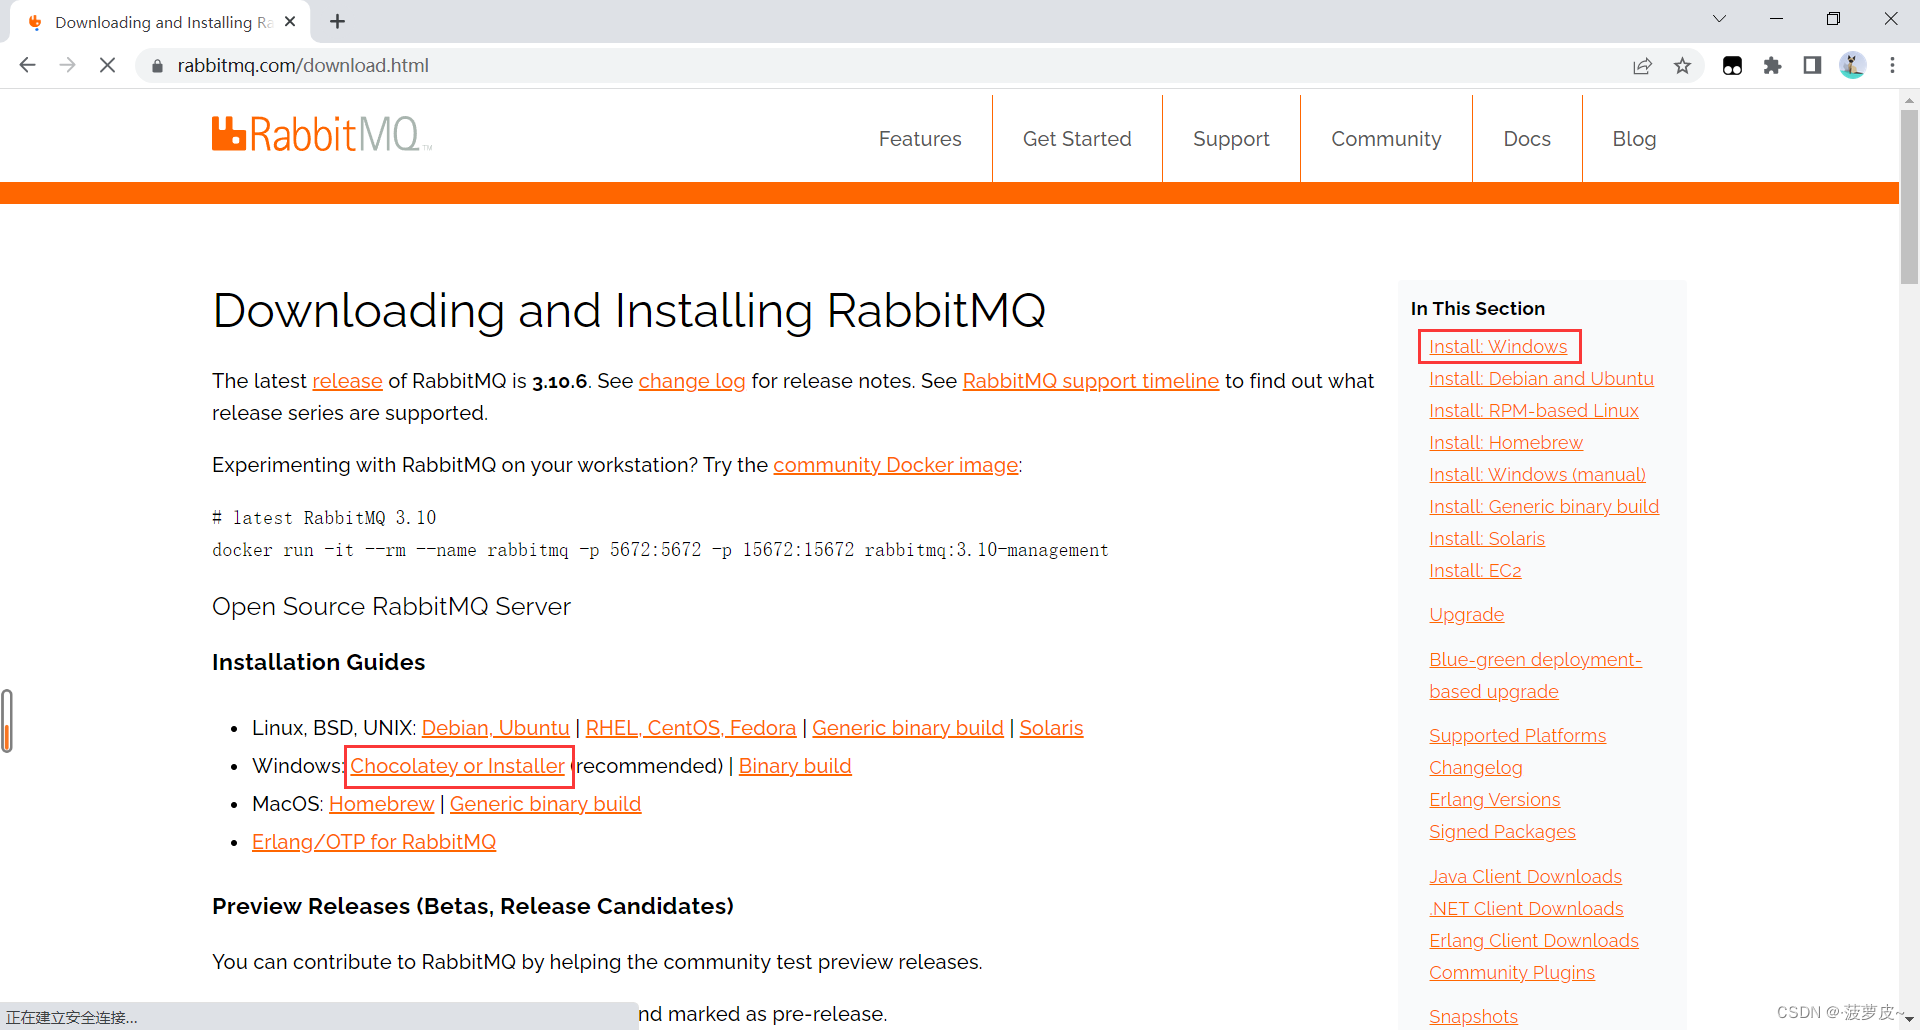Open the profile avatar menu

click(x=1852, y=66)
